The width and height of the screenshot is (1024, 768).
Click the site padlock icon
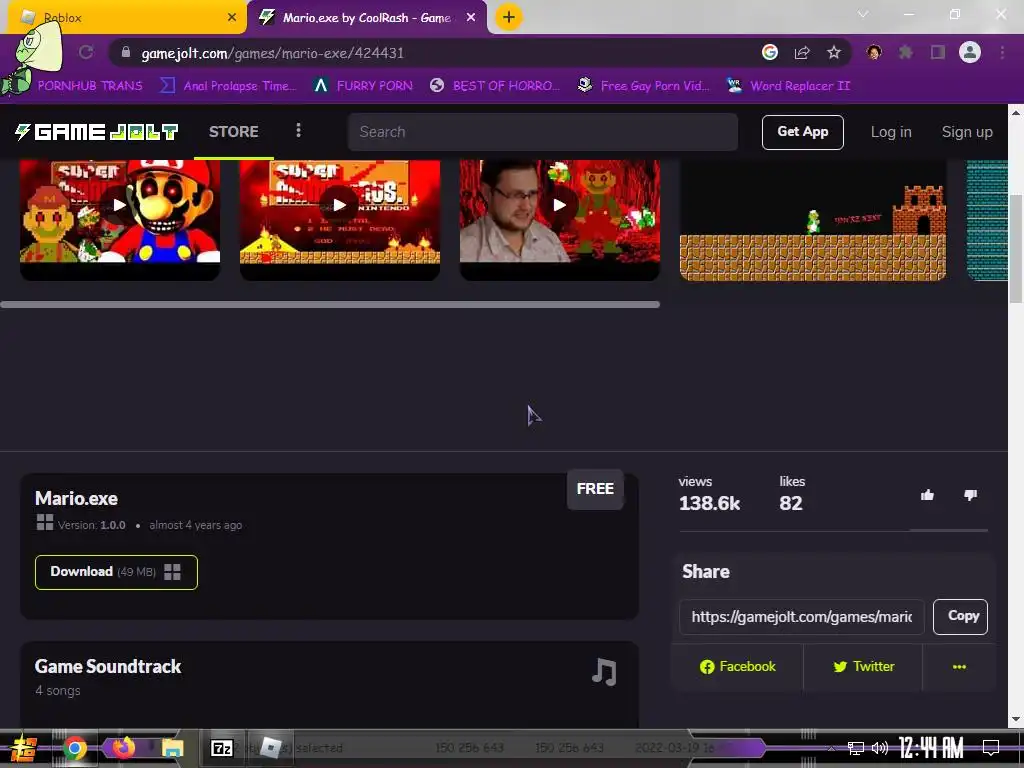[x=126, y=52]
